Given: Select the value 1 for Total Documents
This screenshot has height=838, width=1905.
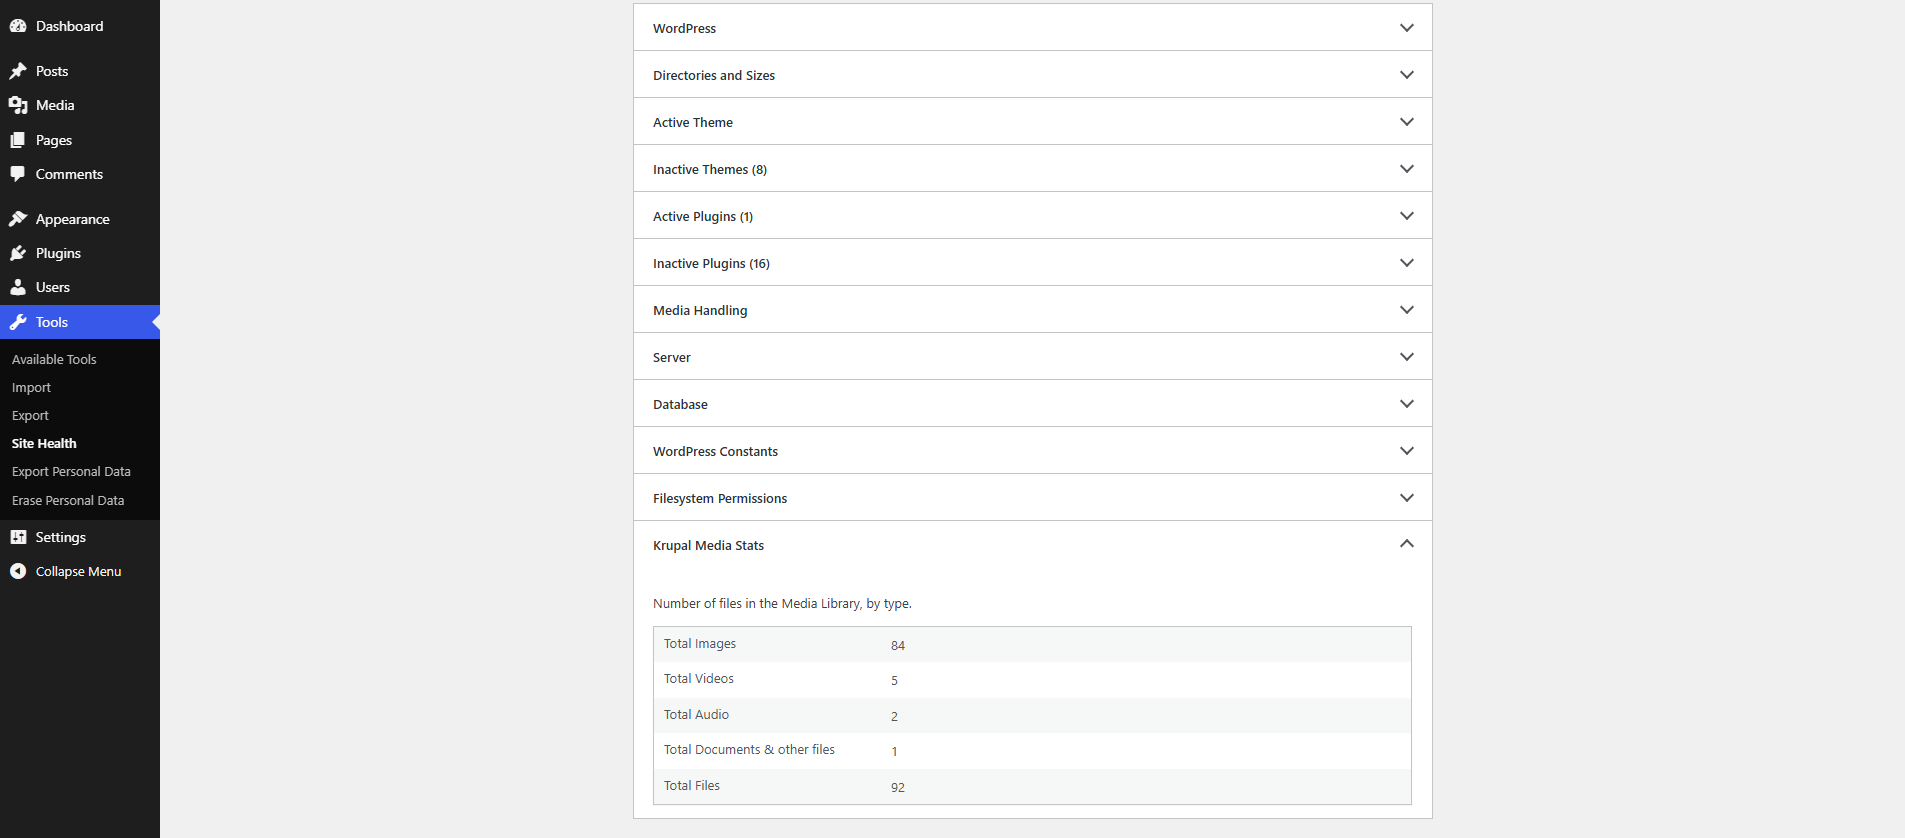Looking at the screenshot, I should point(895,752).
